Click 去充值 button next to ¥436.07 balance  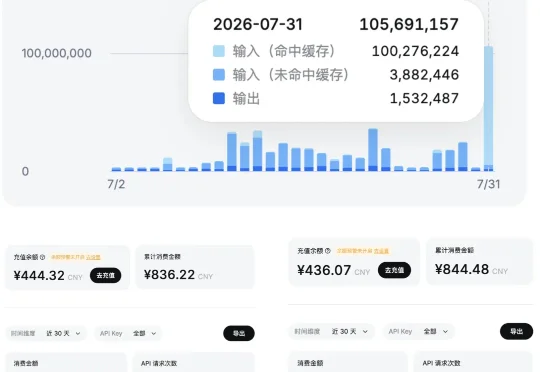[x=394, y=270]
